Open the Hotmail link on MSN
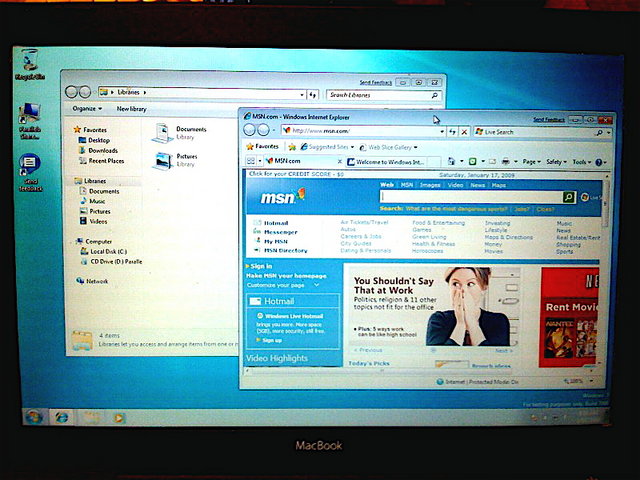Screen dimensions: 640x480 (276, 223)
